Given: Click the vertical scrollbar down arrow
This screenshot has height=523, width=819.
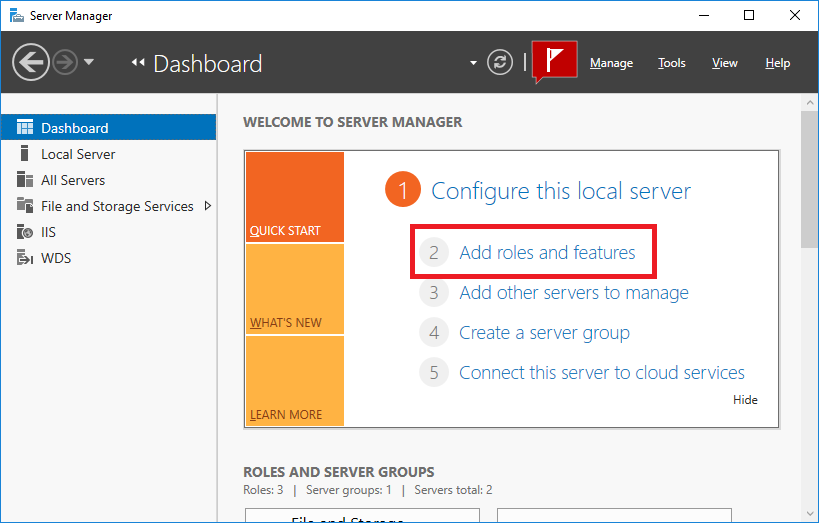Looking at the screenshot, I should (x=810, y=514).
